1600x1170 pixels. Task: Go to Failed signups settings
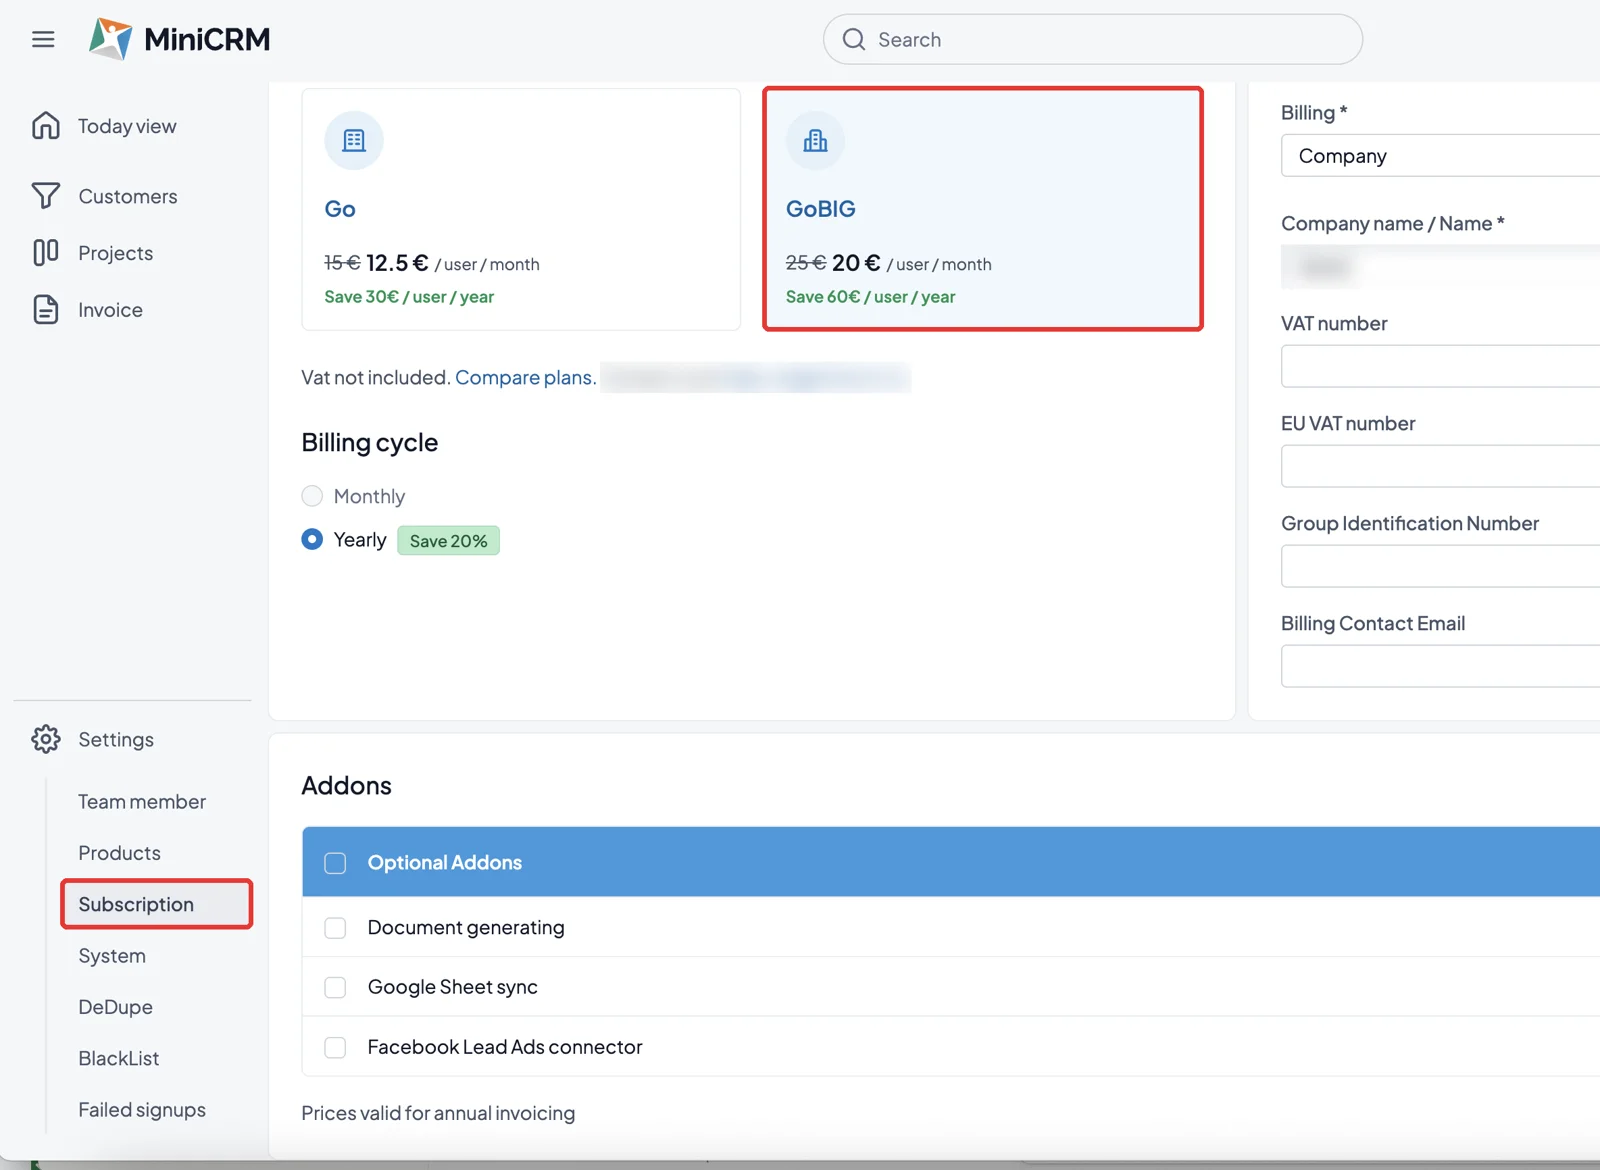(x=142, y=1110)
